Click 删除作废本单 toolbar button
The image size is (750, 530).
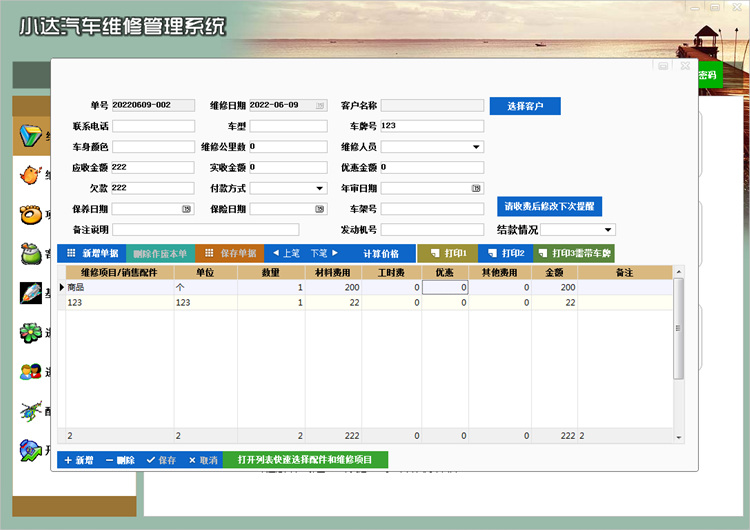pos(160,254)
